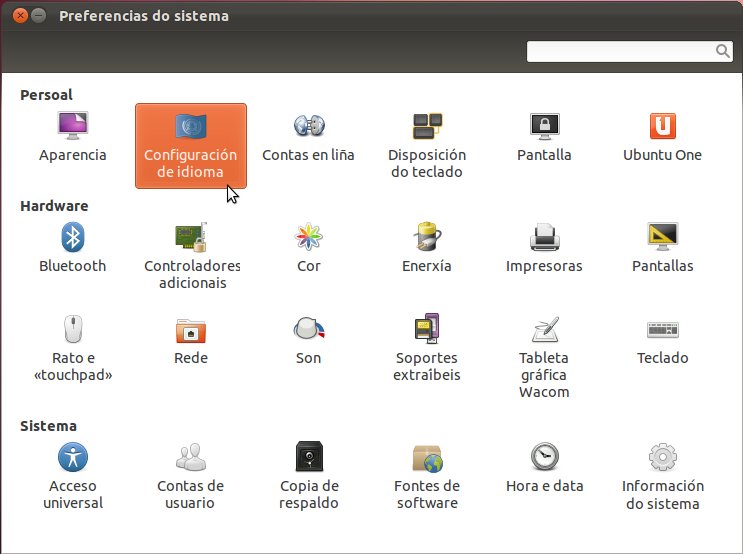This screenshot has width=743, height=554.
Task: Open Hora e data settings
Action: (x=544, y=467)
